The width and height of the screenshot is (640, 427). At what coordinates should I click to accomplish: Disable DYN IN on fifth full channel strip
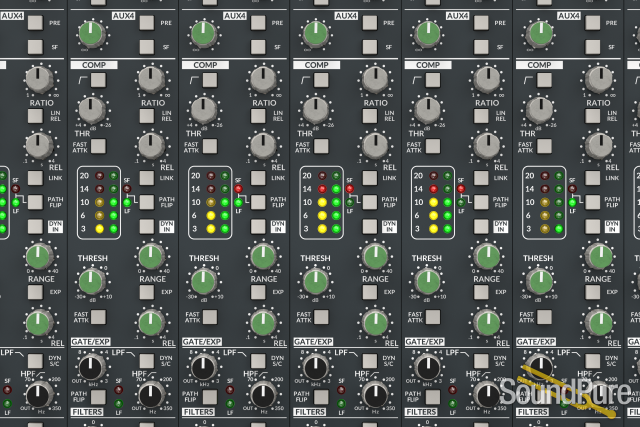click(x=592, y=226)
